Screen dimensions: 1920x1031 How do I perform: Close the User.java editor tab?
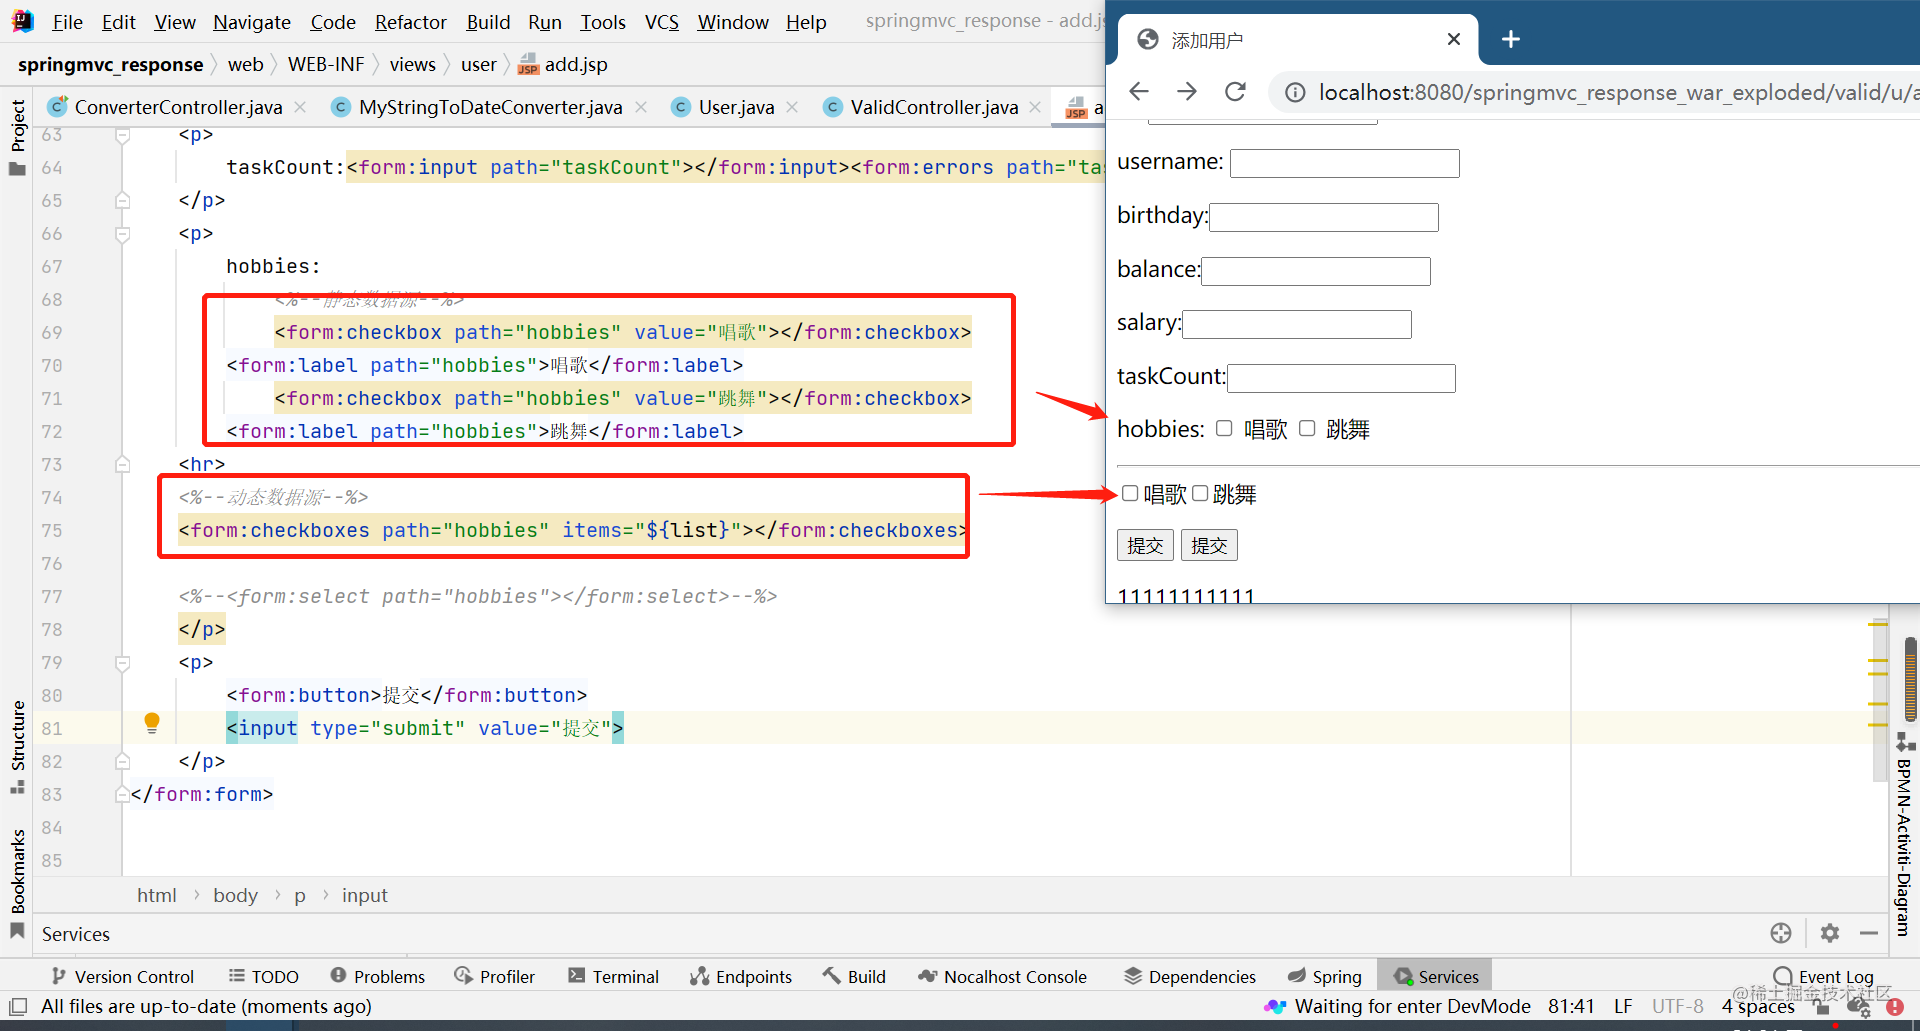click(792, 107)
